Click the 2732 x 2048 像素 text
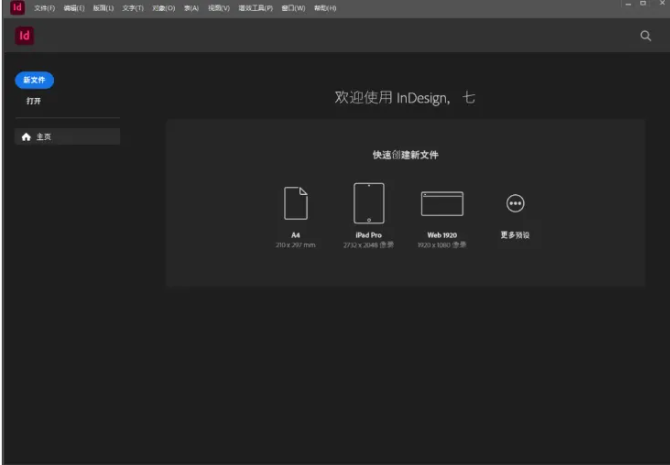The image size is (670, 465). pos(369,245)
